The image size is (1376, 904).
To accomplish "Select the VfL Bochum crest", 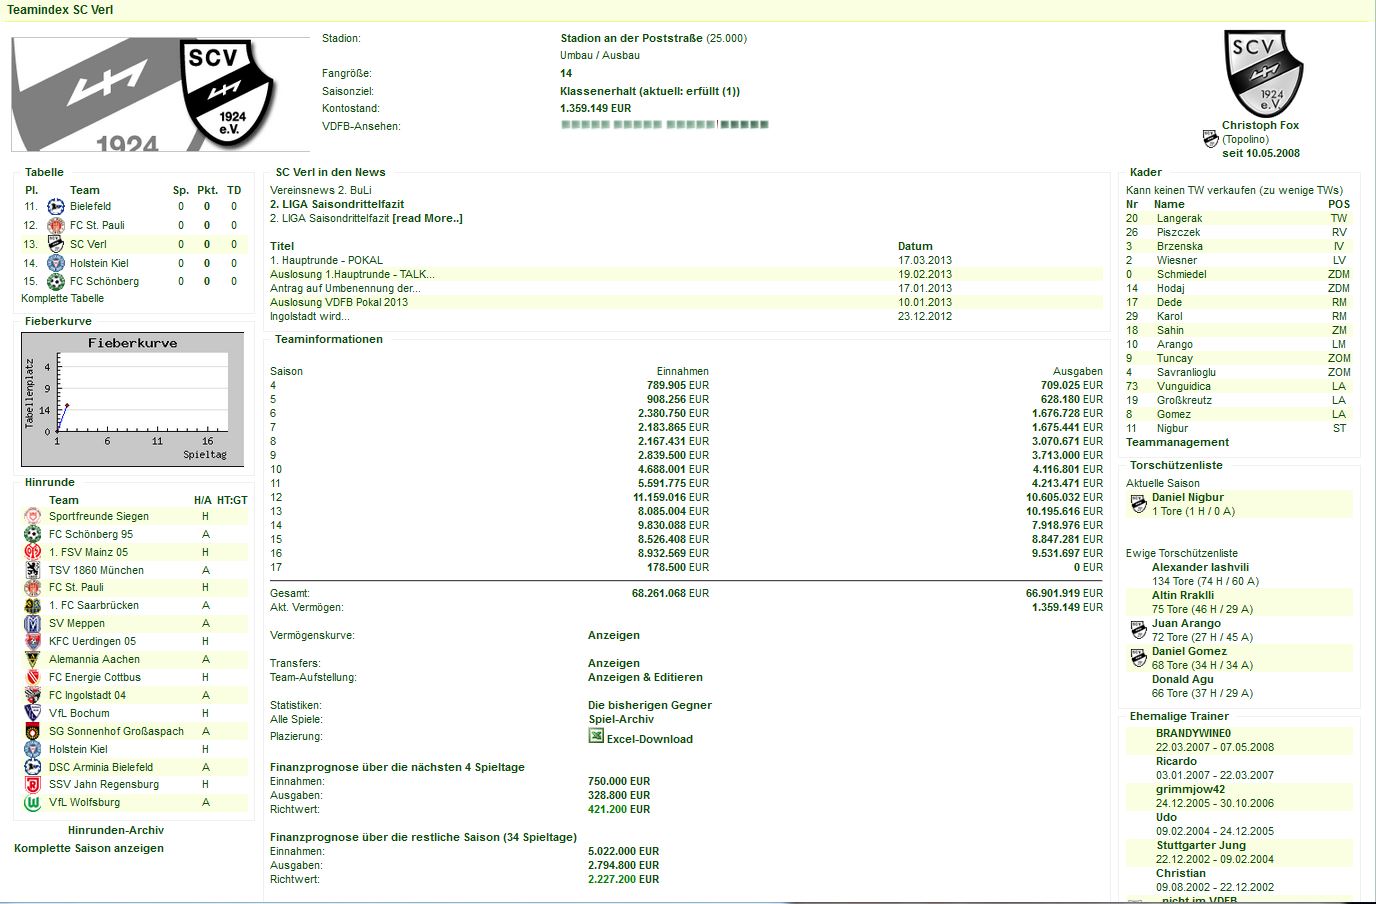I will [x=32, y=714].
